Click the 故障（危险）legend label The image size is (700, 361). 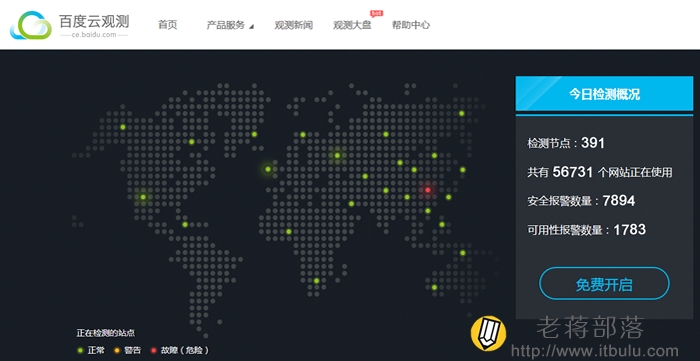pyautogui.click(x=185, y=350)
